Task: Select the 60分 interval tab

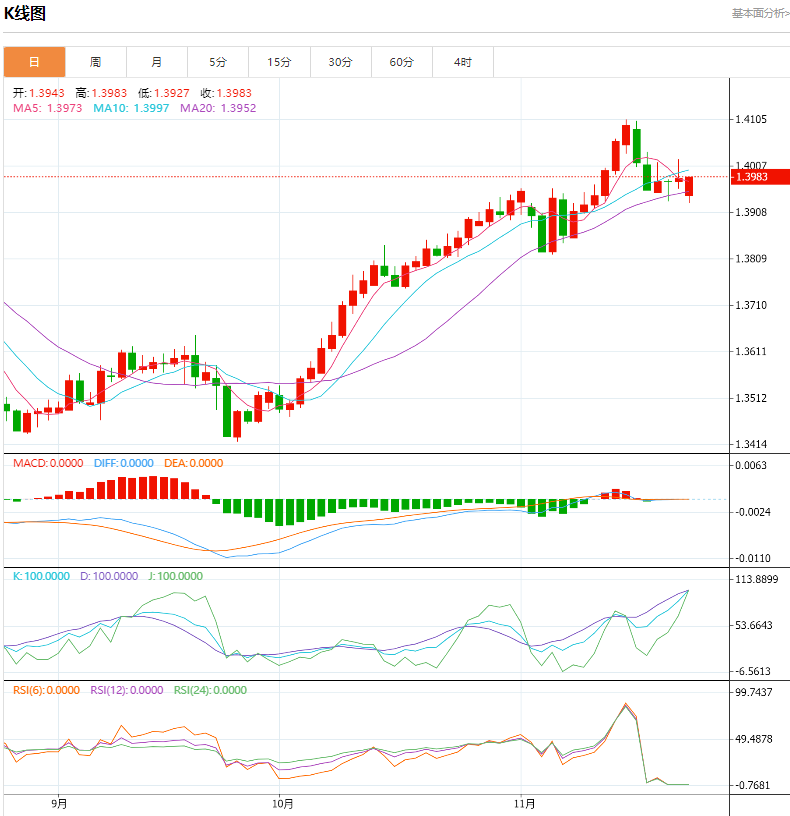Action: coord(402,62)
